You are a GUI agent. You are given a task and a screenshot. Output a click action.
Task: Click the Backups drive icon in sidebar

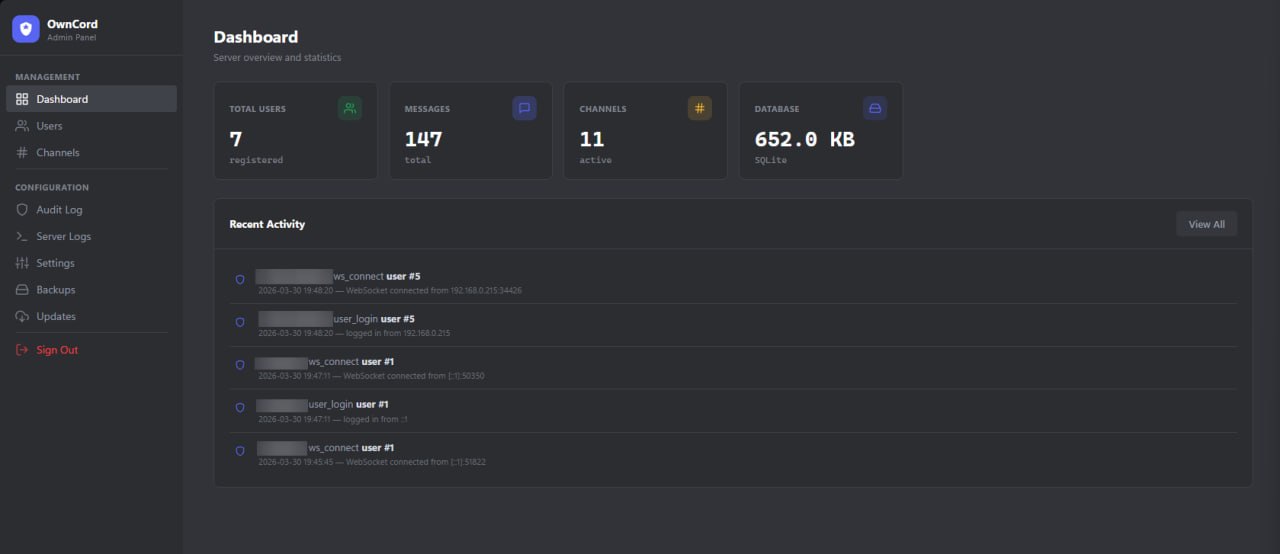(22, 290)
